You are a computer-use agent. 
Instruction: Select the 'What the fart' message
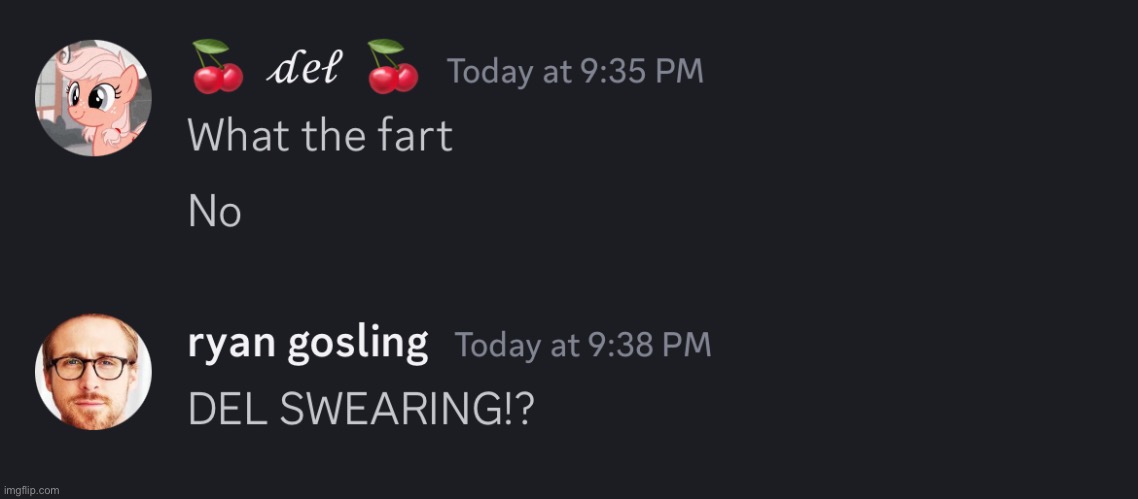[x=320, y=135]
